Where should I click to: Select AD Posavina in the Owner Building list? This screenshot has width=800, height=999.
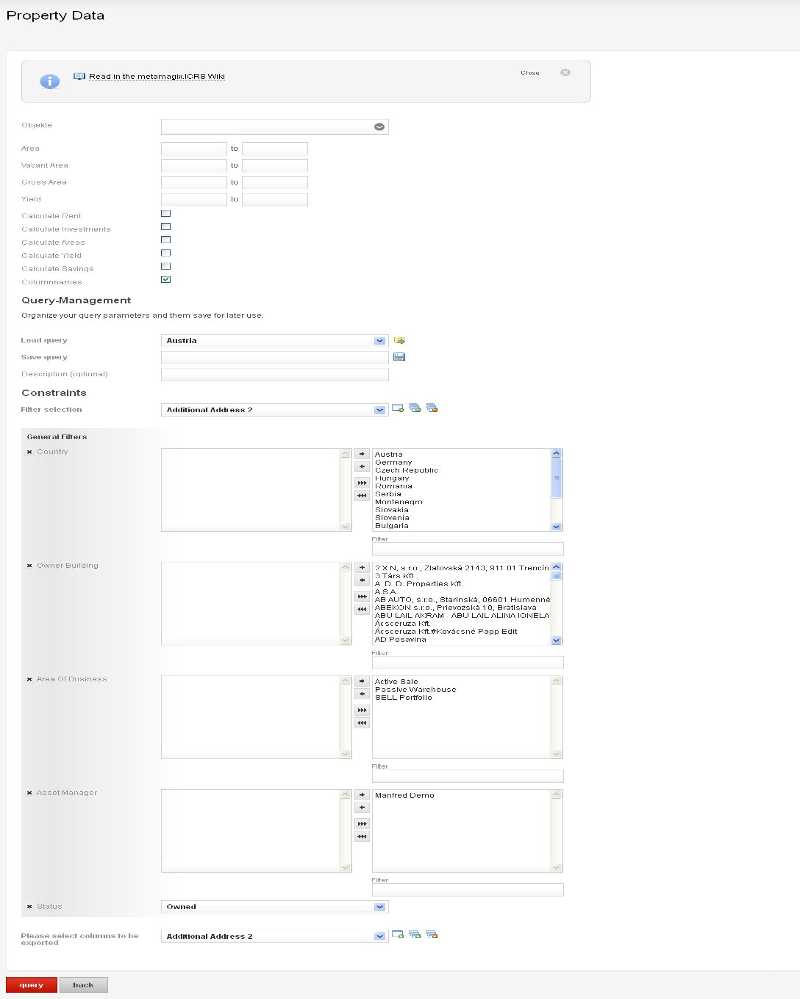coord(400,639)
